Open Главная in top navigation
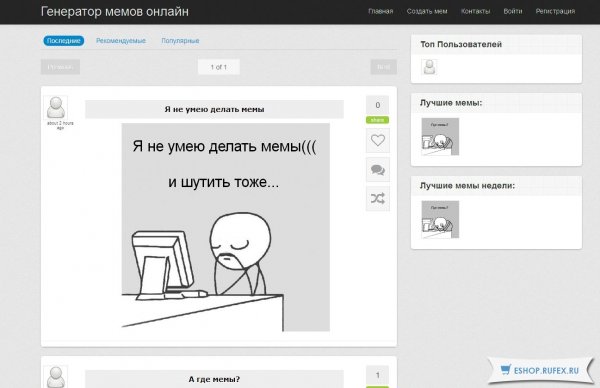The width and height of the screenshot is (600, 388). pos(381,11)
